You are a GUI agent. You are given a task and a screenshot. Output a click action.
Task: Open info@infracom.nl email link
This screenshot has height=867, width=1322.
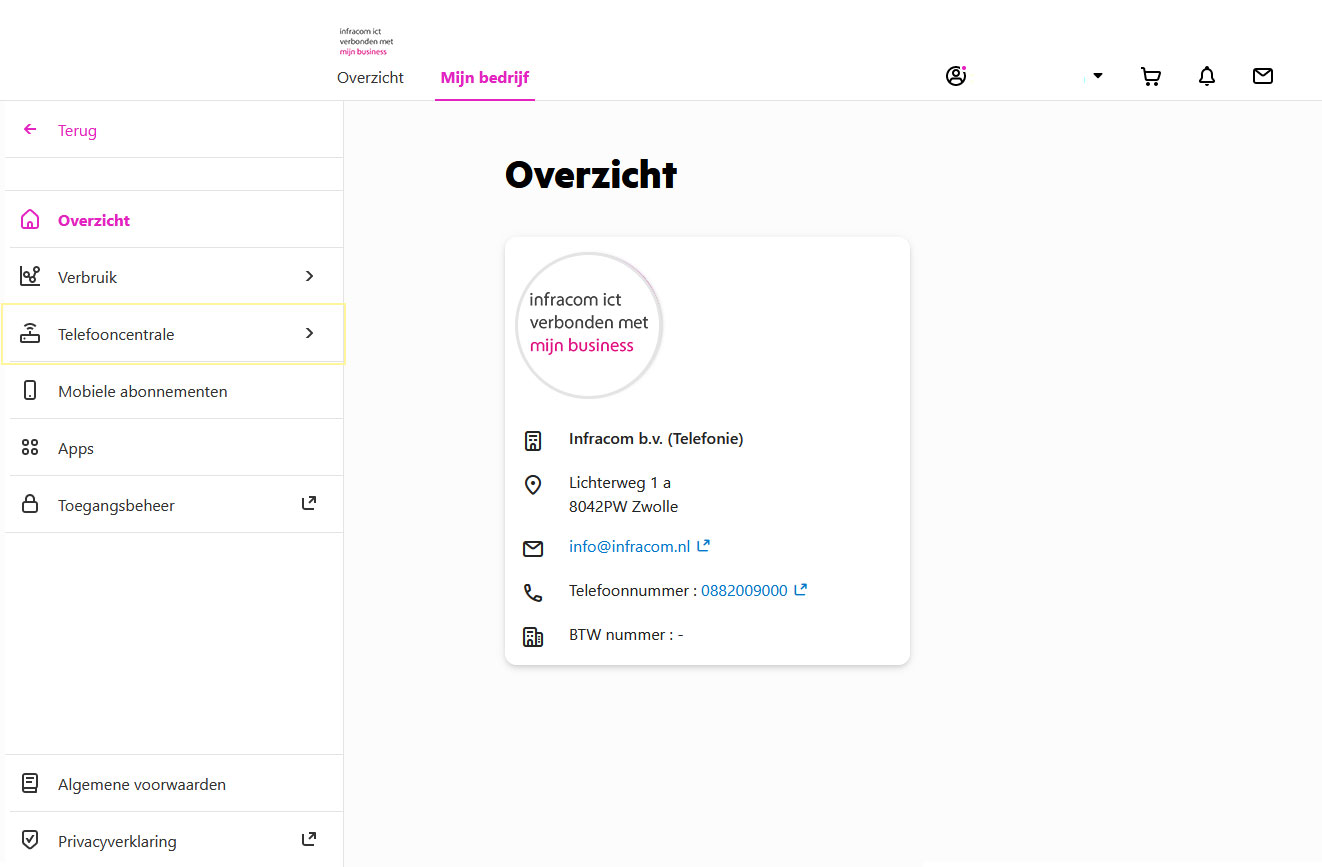tap(630, 546)
